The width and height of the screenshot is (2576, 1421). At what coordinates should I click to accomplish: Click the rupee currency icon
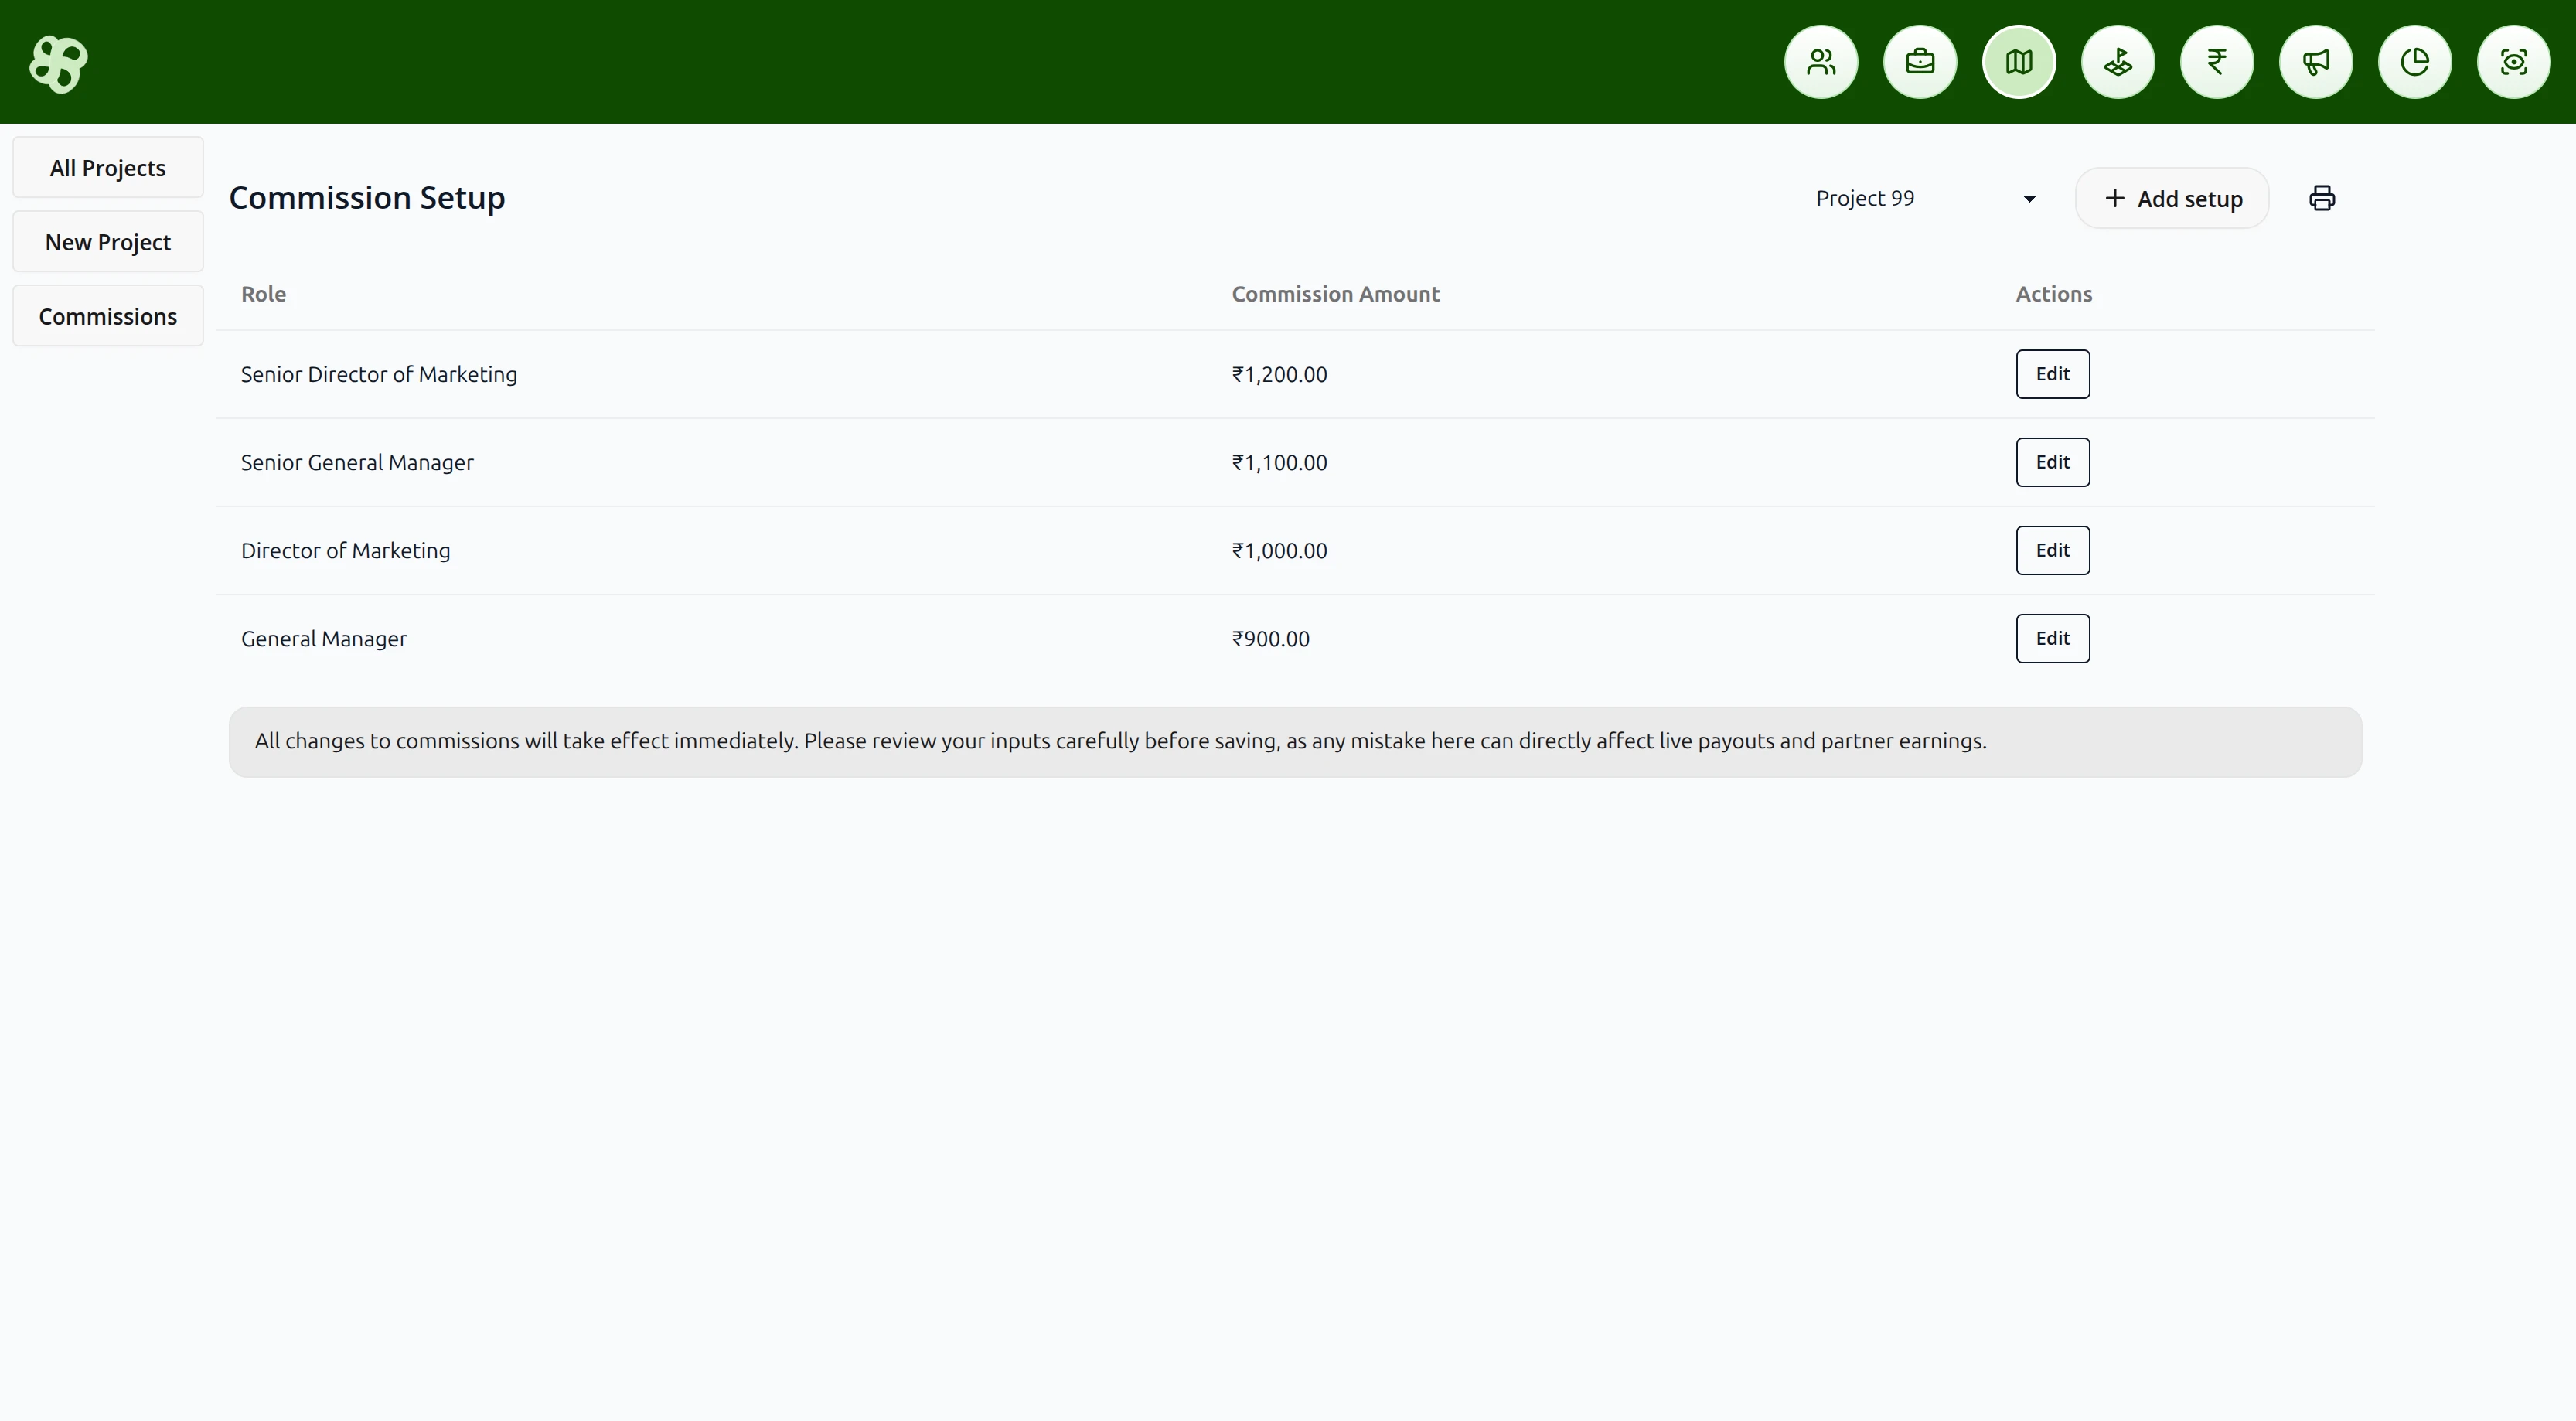[2217, 62]
